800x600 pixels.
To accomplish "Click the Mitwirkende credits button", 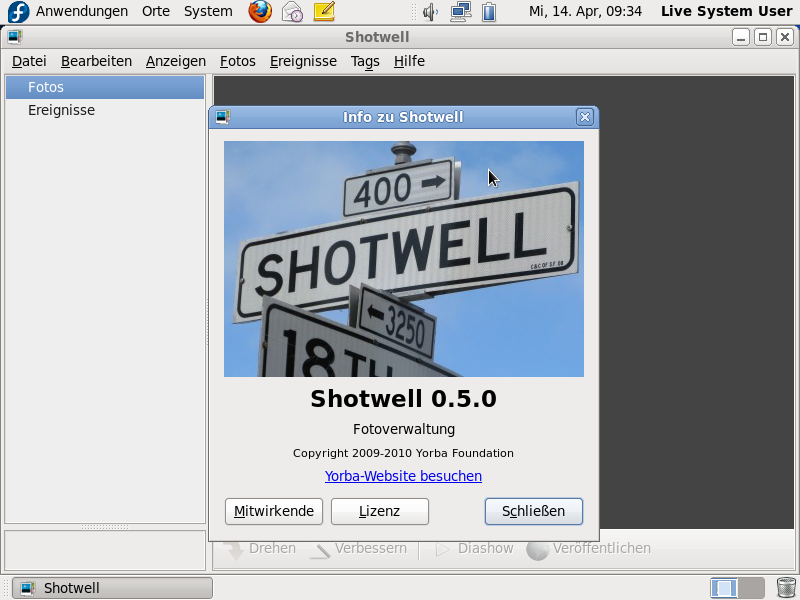I will (x=274, y=511).
